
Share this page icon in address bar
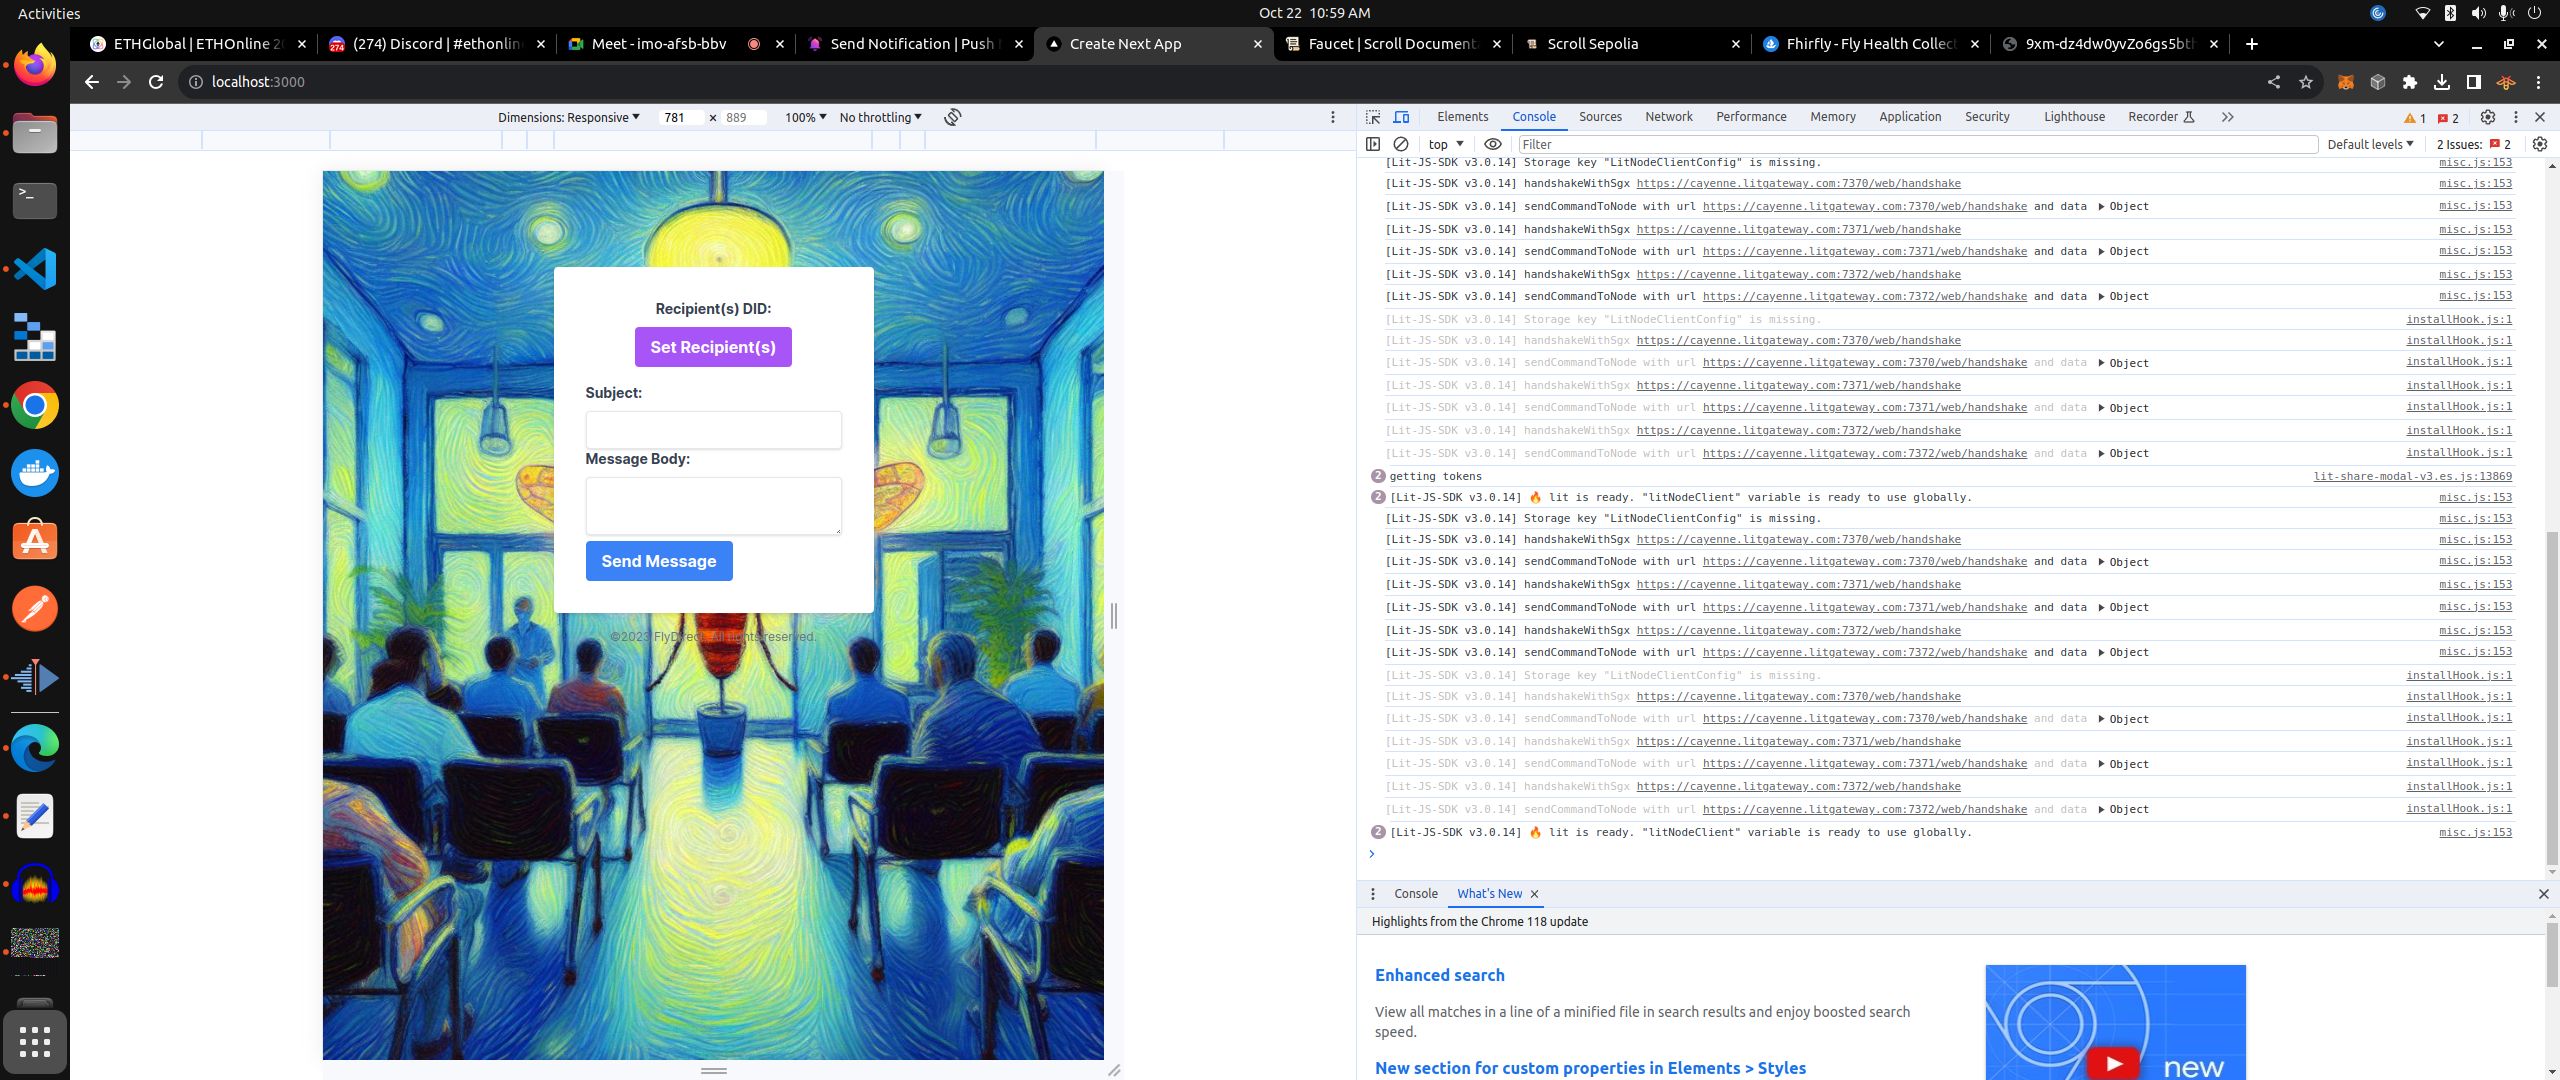(x=2273, y=82)
